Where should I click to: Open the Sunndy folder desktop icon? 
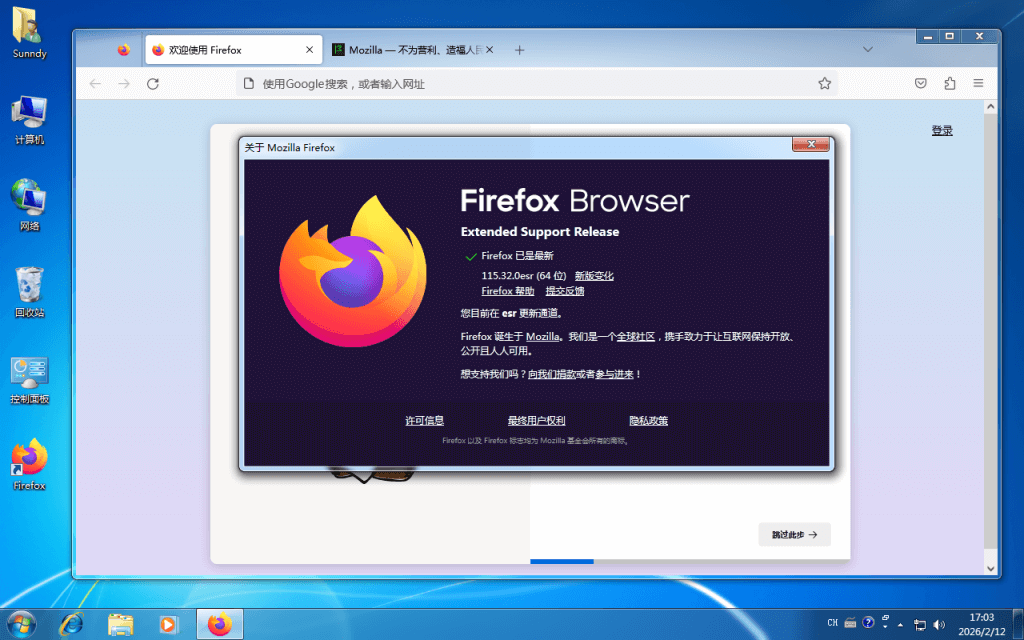click(x=29, y=33)
